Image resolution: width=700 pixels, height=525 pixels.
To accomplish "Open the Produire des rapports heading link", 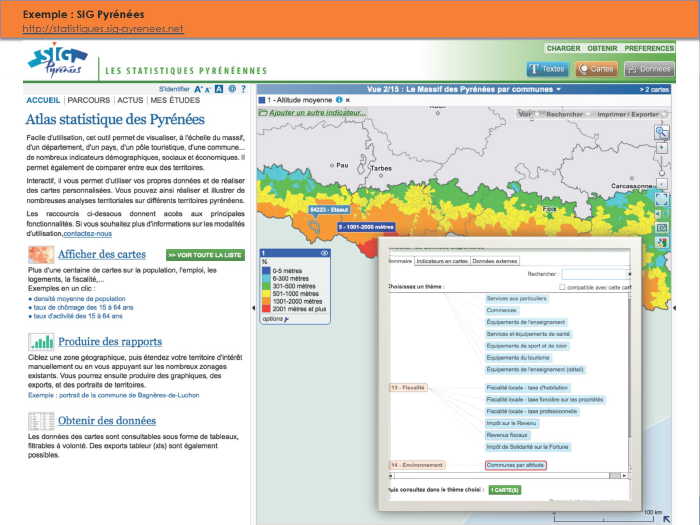I will click(110, 342).
